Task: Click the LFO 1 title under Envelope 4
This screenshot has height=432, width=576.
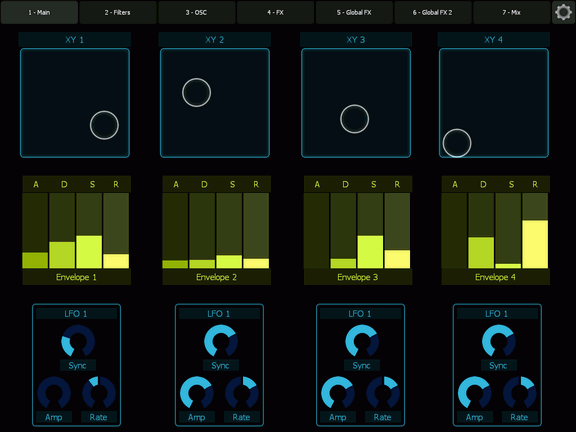Action: coord(497,313)
